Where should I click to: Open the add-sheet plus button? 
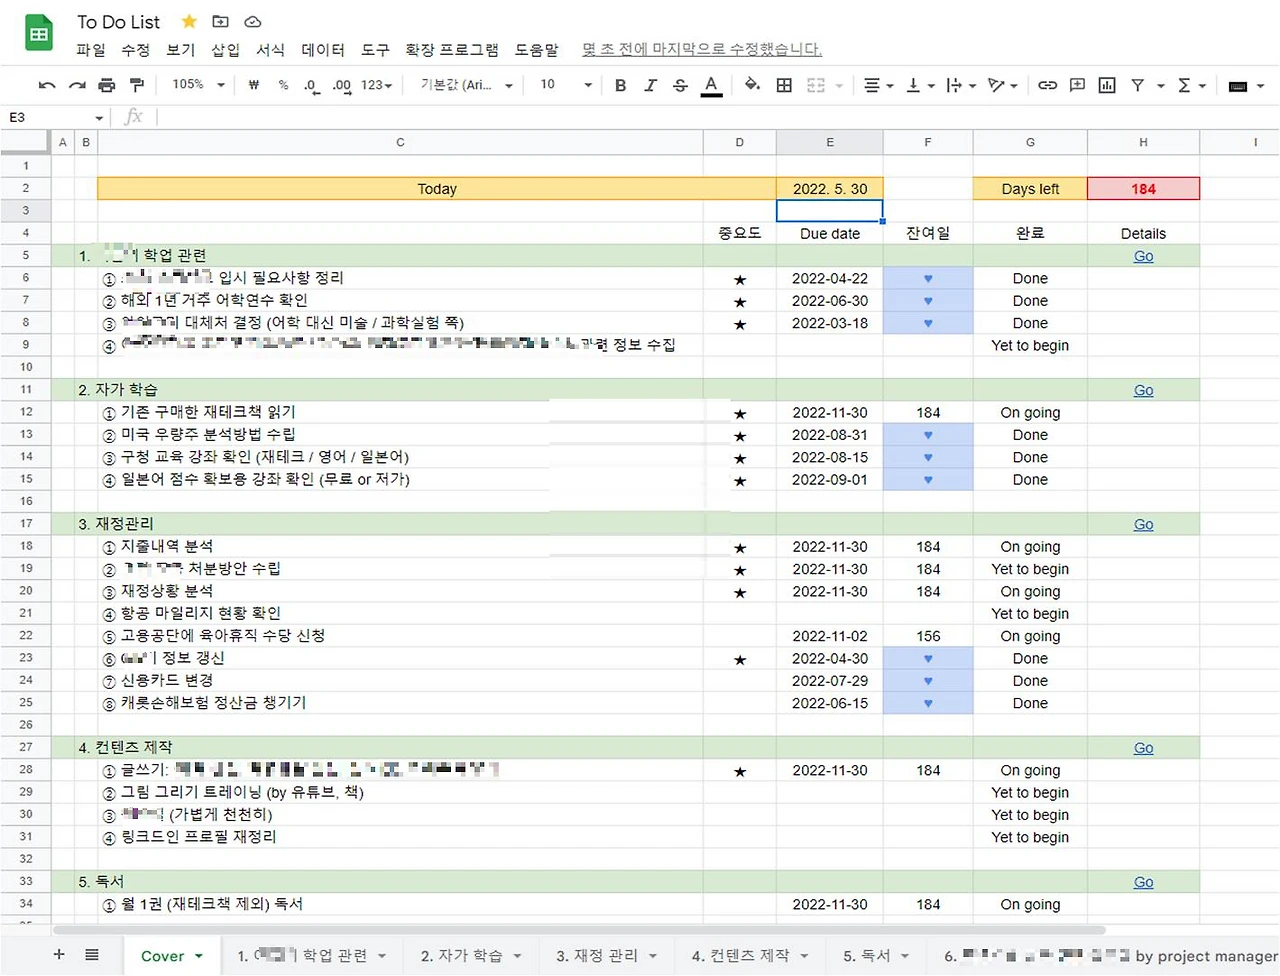59,955
